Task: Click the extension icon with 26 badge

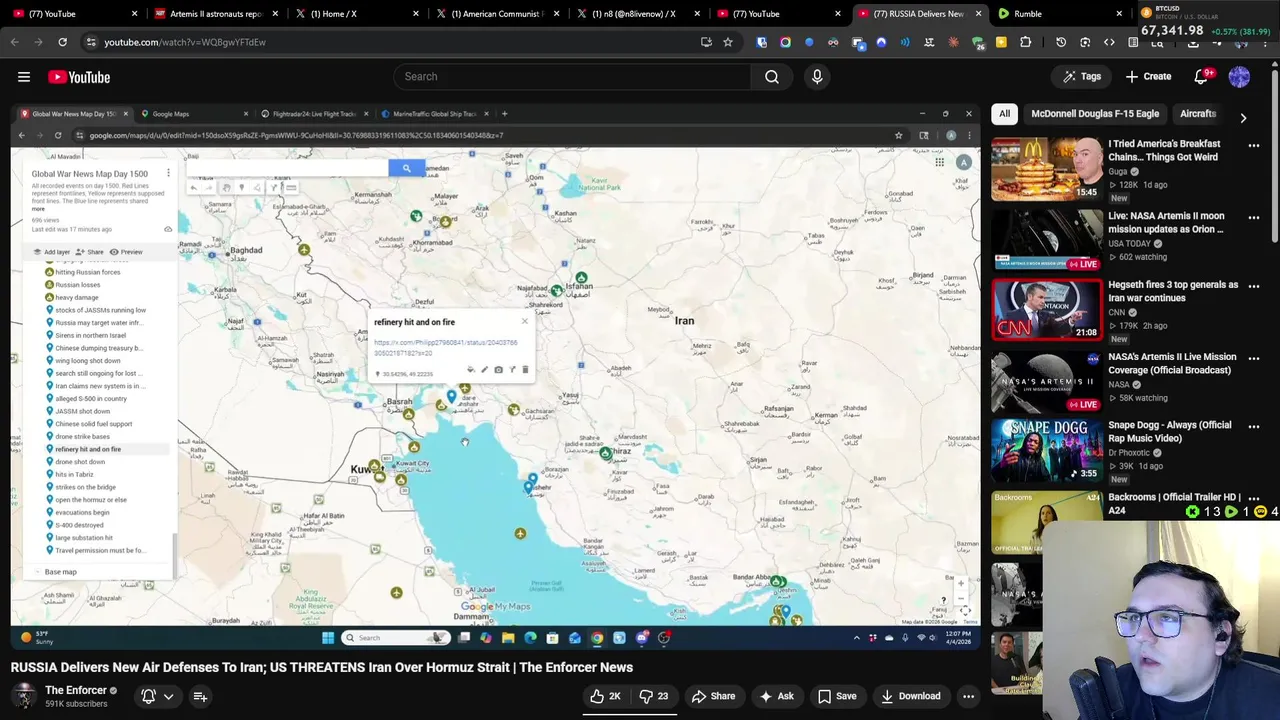Action: [978, 42]
